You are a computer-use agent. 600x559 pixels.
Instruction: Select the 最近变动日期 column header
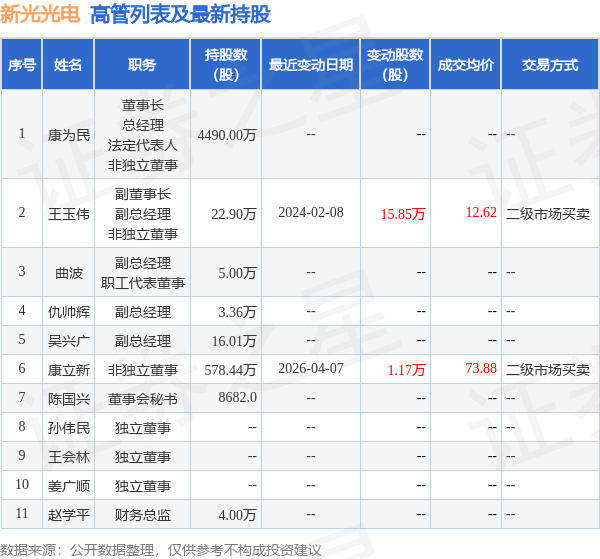point(311,65)
